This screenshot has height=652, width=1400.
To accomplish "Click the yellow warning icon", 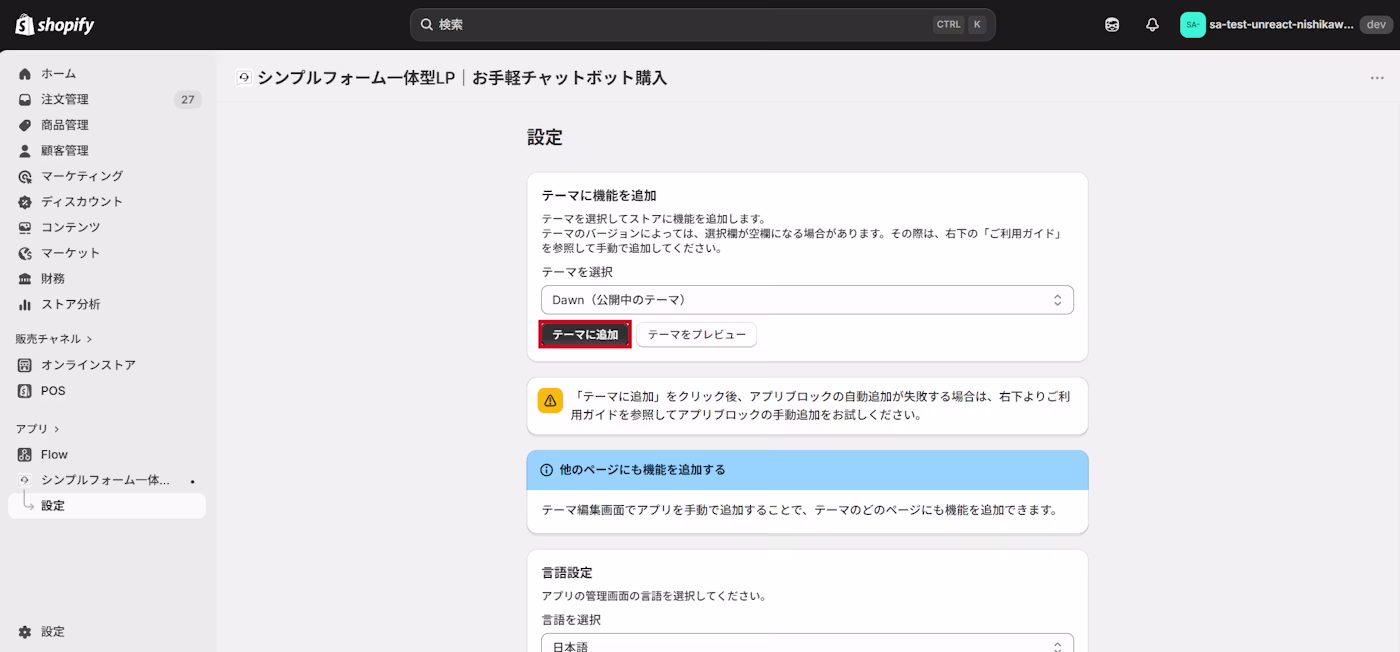I will coord(550,400).
